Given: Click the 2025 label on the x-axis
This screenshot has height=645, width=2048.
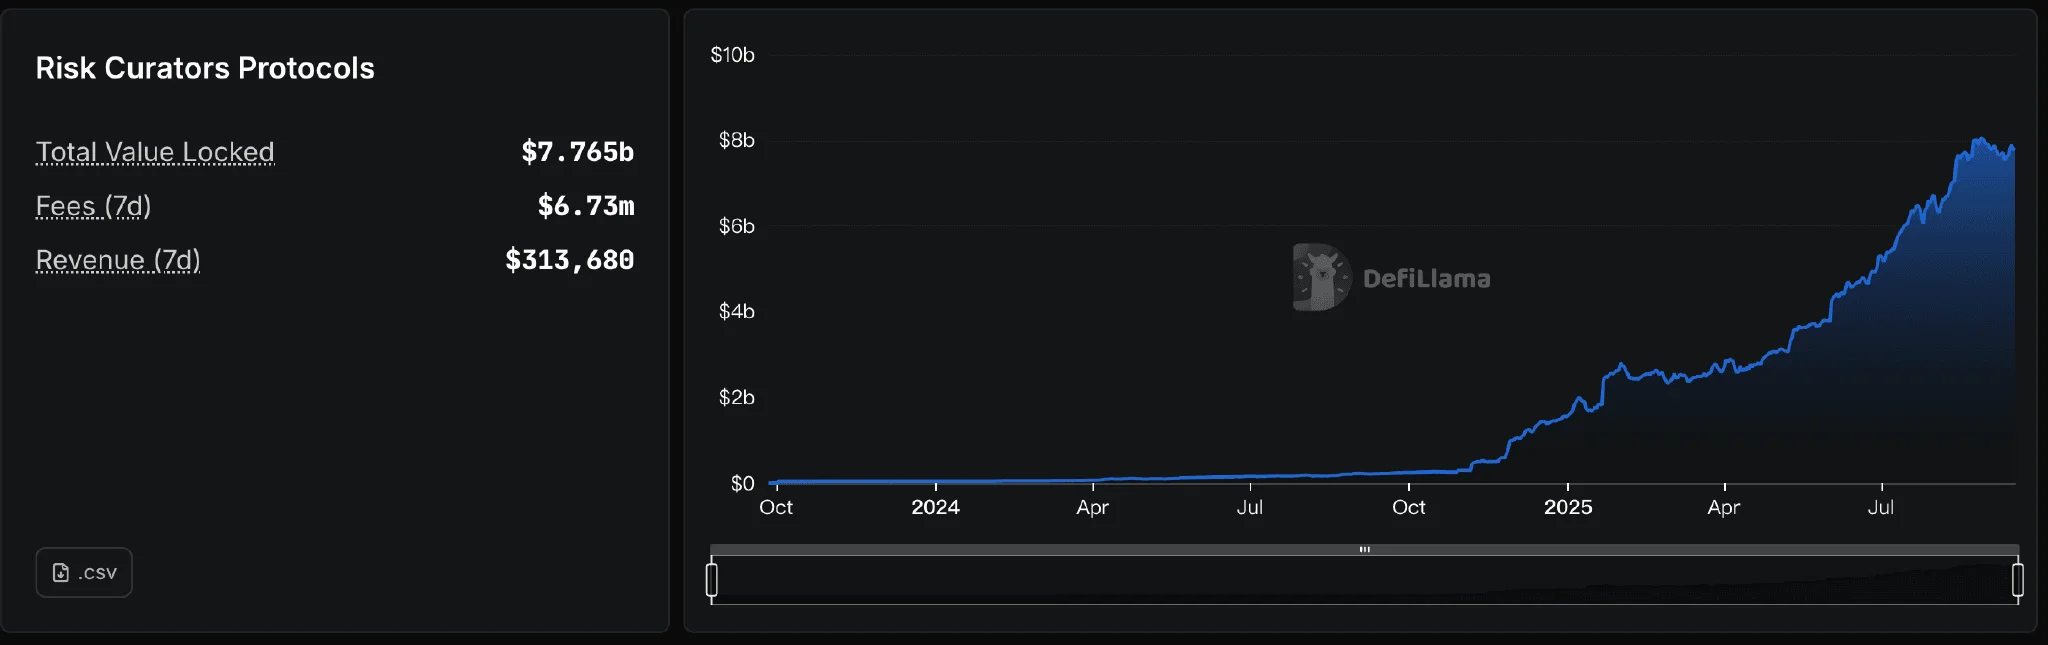Looking at the screenshot, I should (1567, 507).
